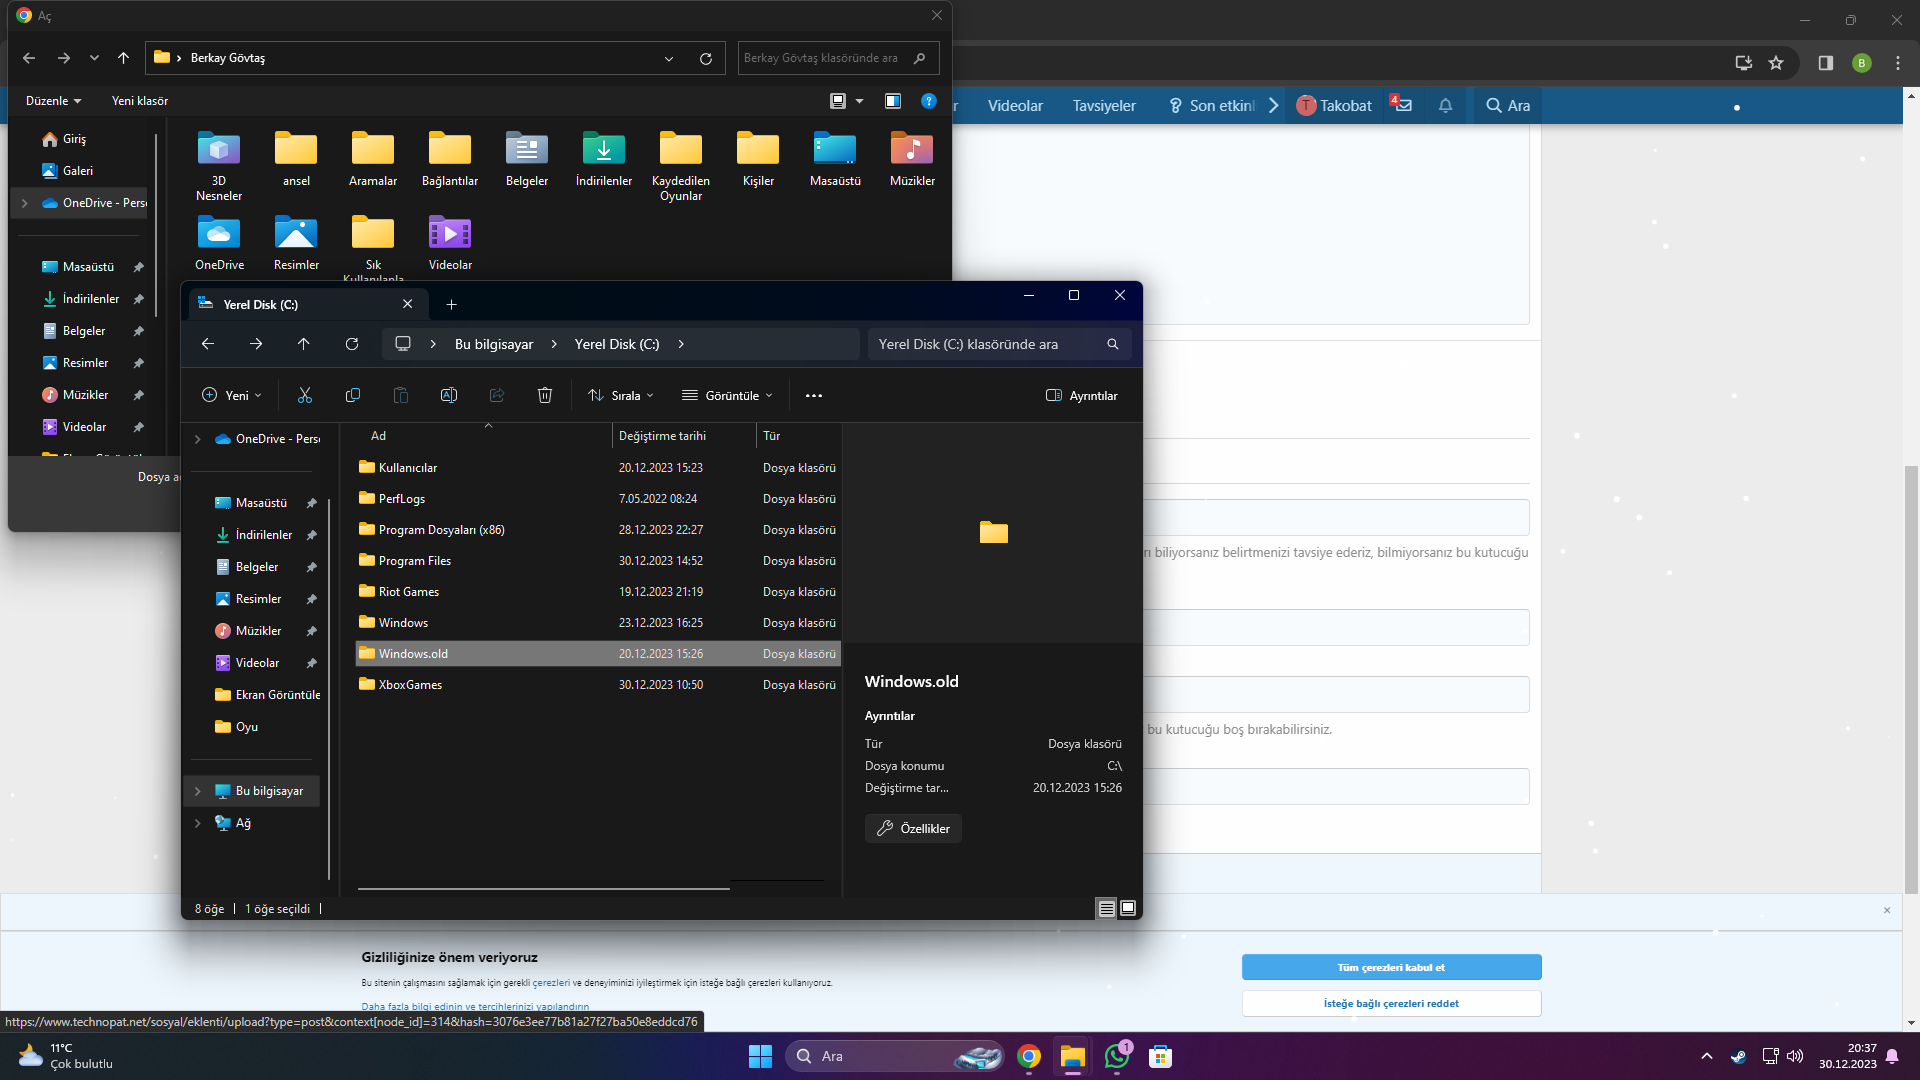Toggle the Ayrıntılar details pane

(1081, 395)
